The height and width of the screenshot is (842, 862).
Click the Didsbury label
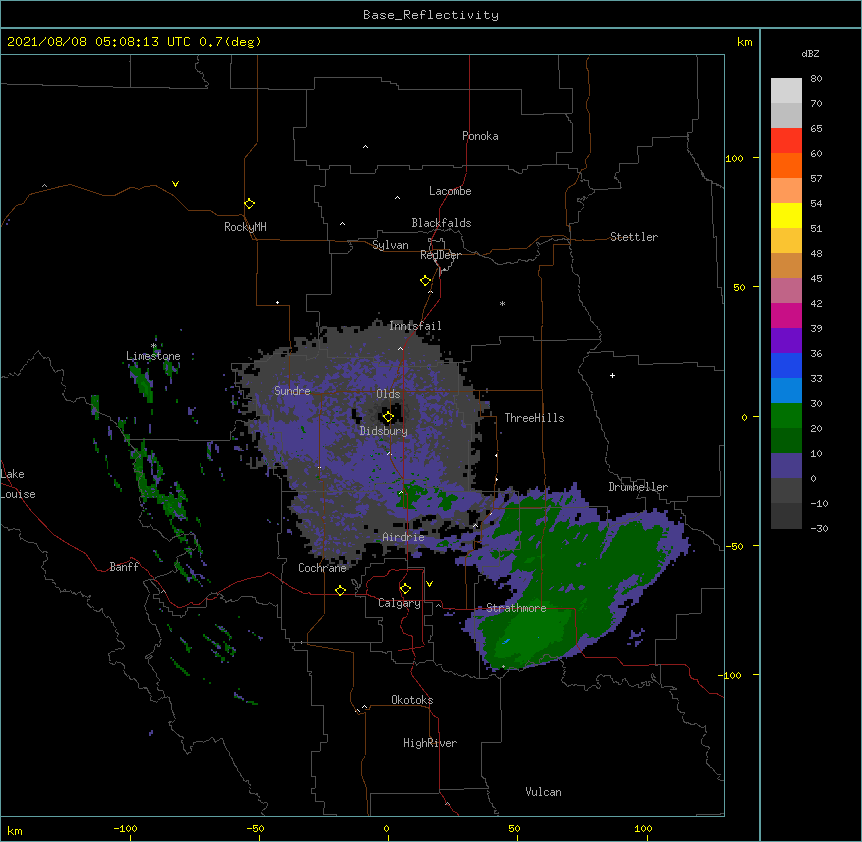tap(384, 431)
